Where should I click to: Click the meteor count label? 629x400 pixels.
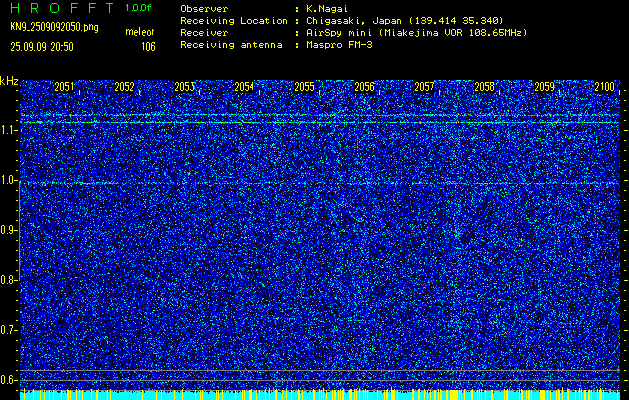[140, 32]
